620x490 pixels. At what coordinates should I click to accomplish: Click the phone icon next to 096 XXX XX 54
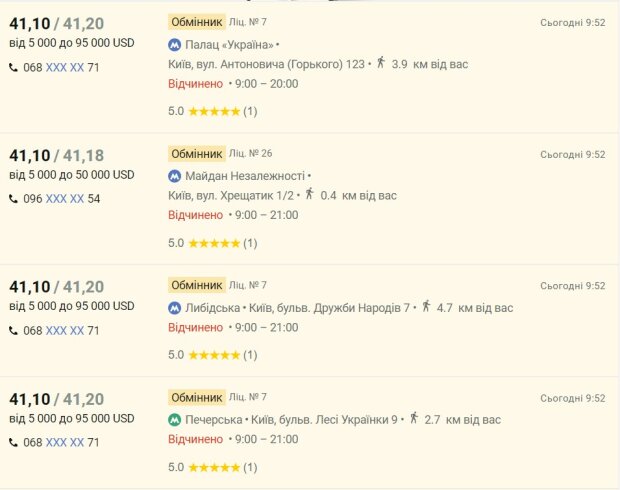[x=13, y=199]
